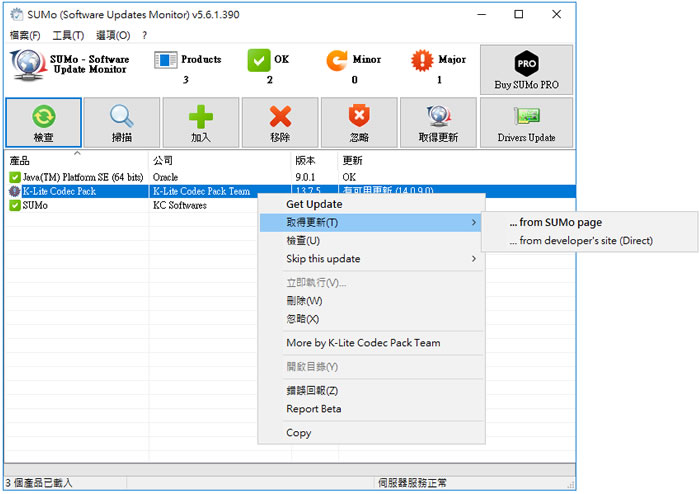Click green check icon beside Java Platform SE
This screenshot has width=700, height=494.
pos(15,177)
